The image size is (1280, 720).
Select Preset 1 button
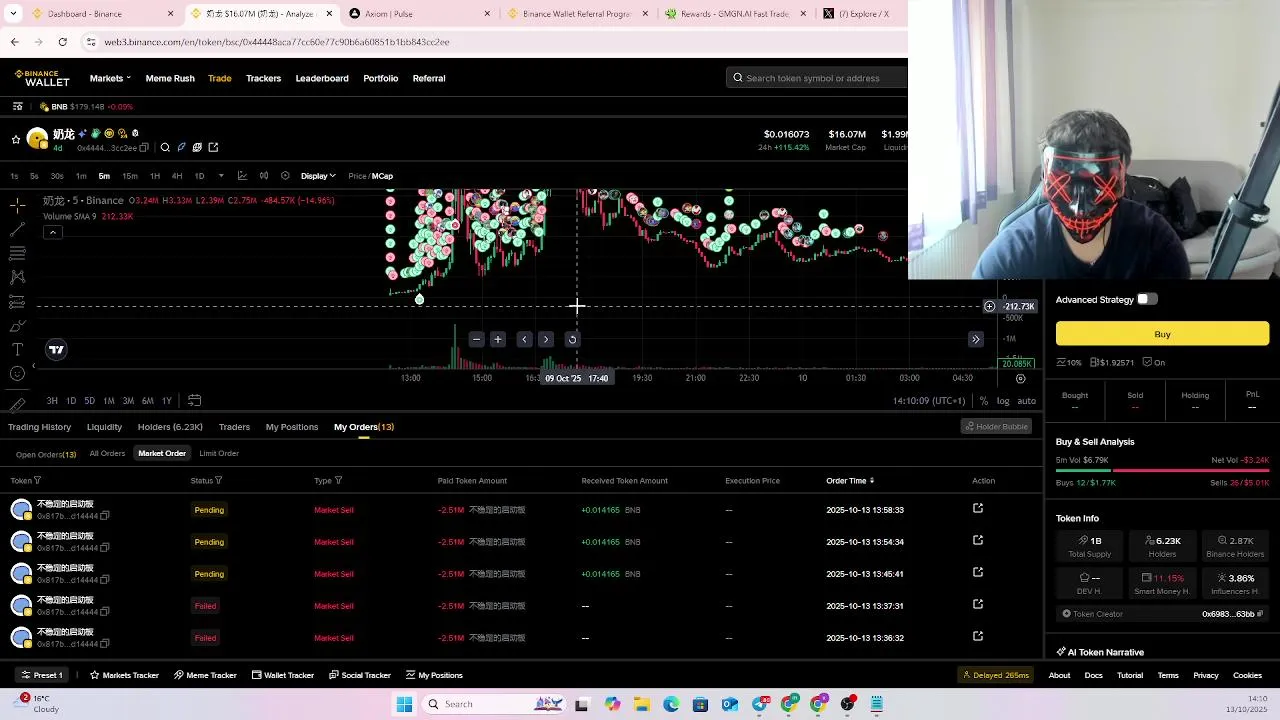(x=41, y=675)
